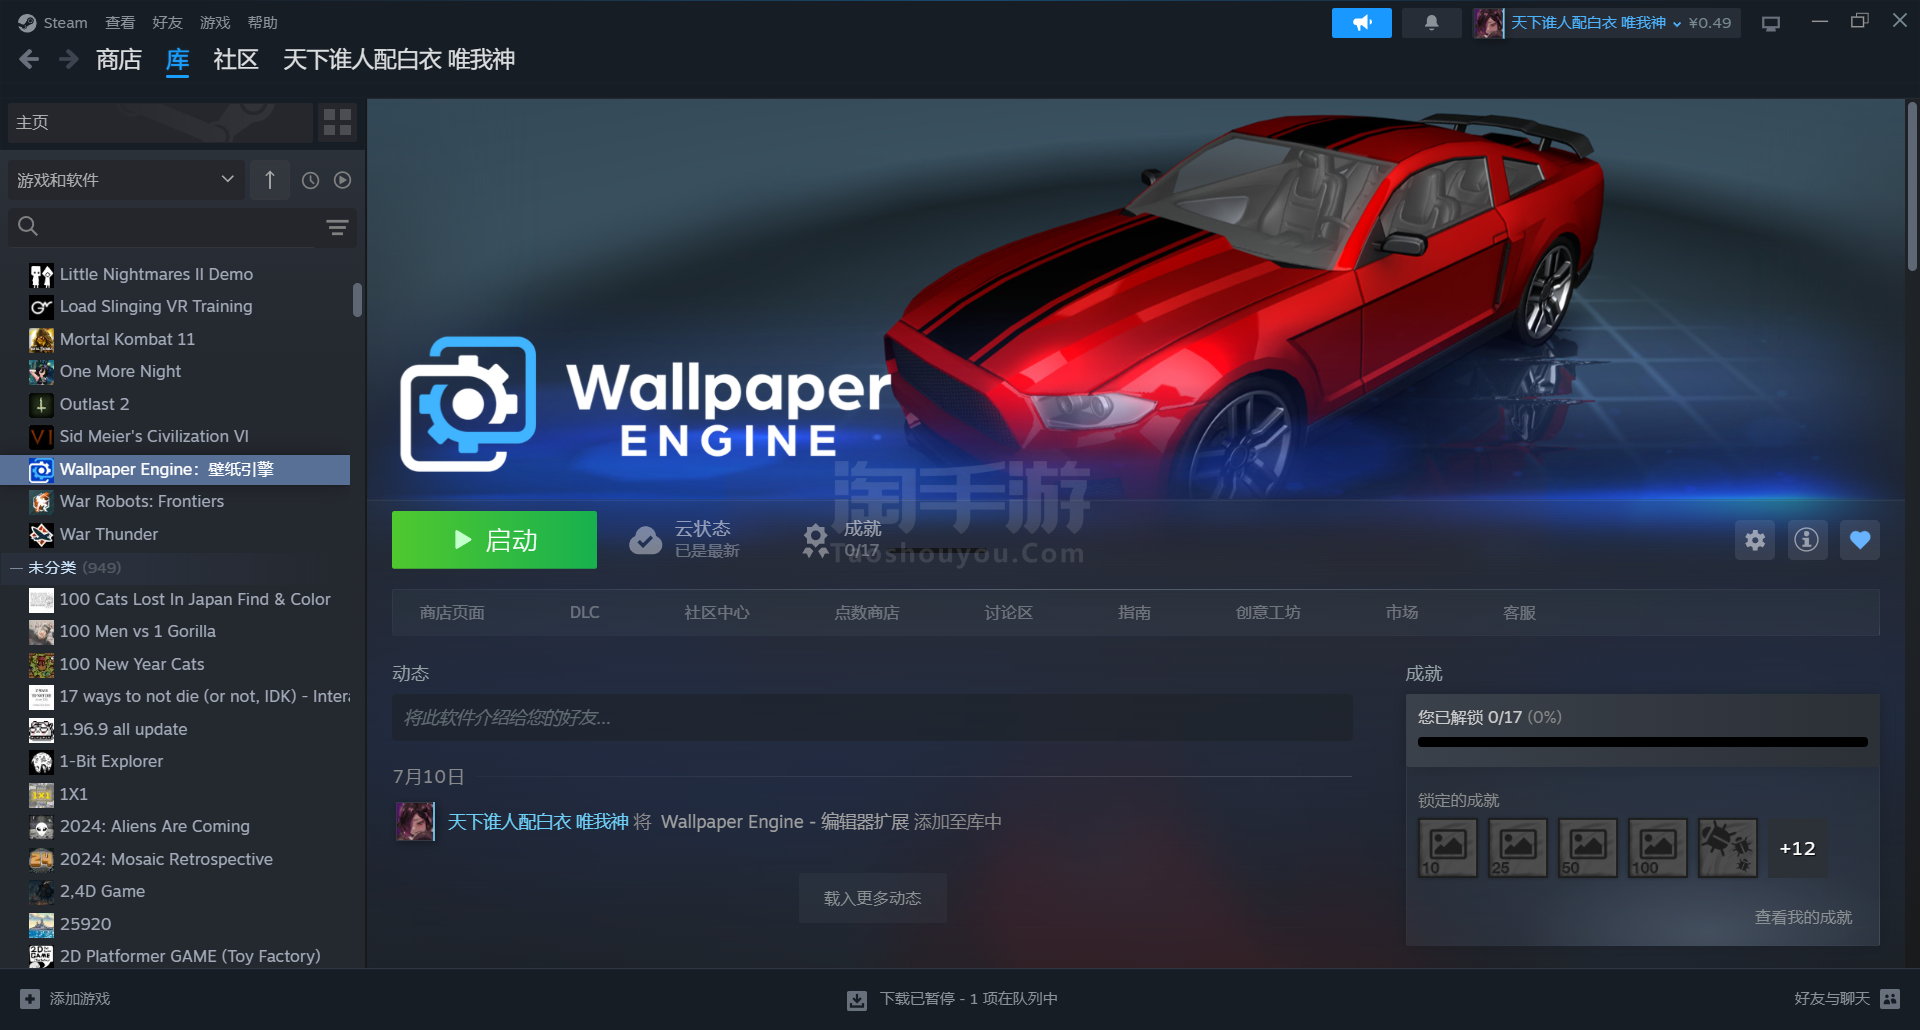
Task: Select War Thunder in library list
Action: (x=176, y=534)
